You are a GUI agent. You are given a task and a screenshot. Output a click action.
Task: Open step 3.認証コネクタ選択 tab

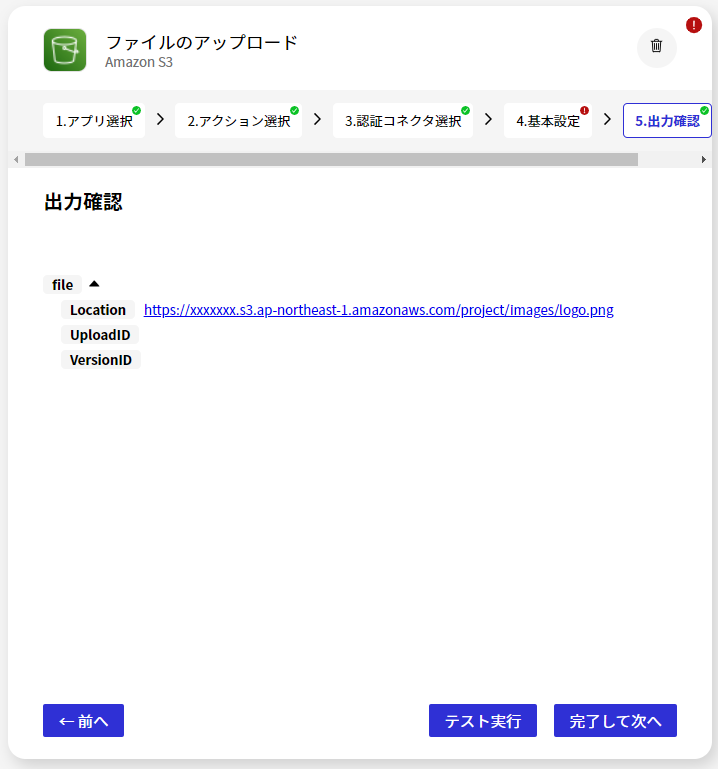point(403,121)
